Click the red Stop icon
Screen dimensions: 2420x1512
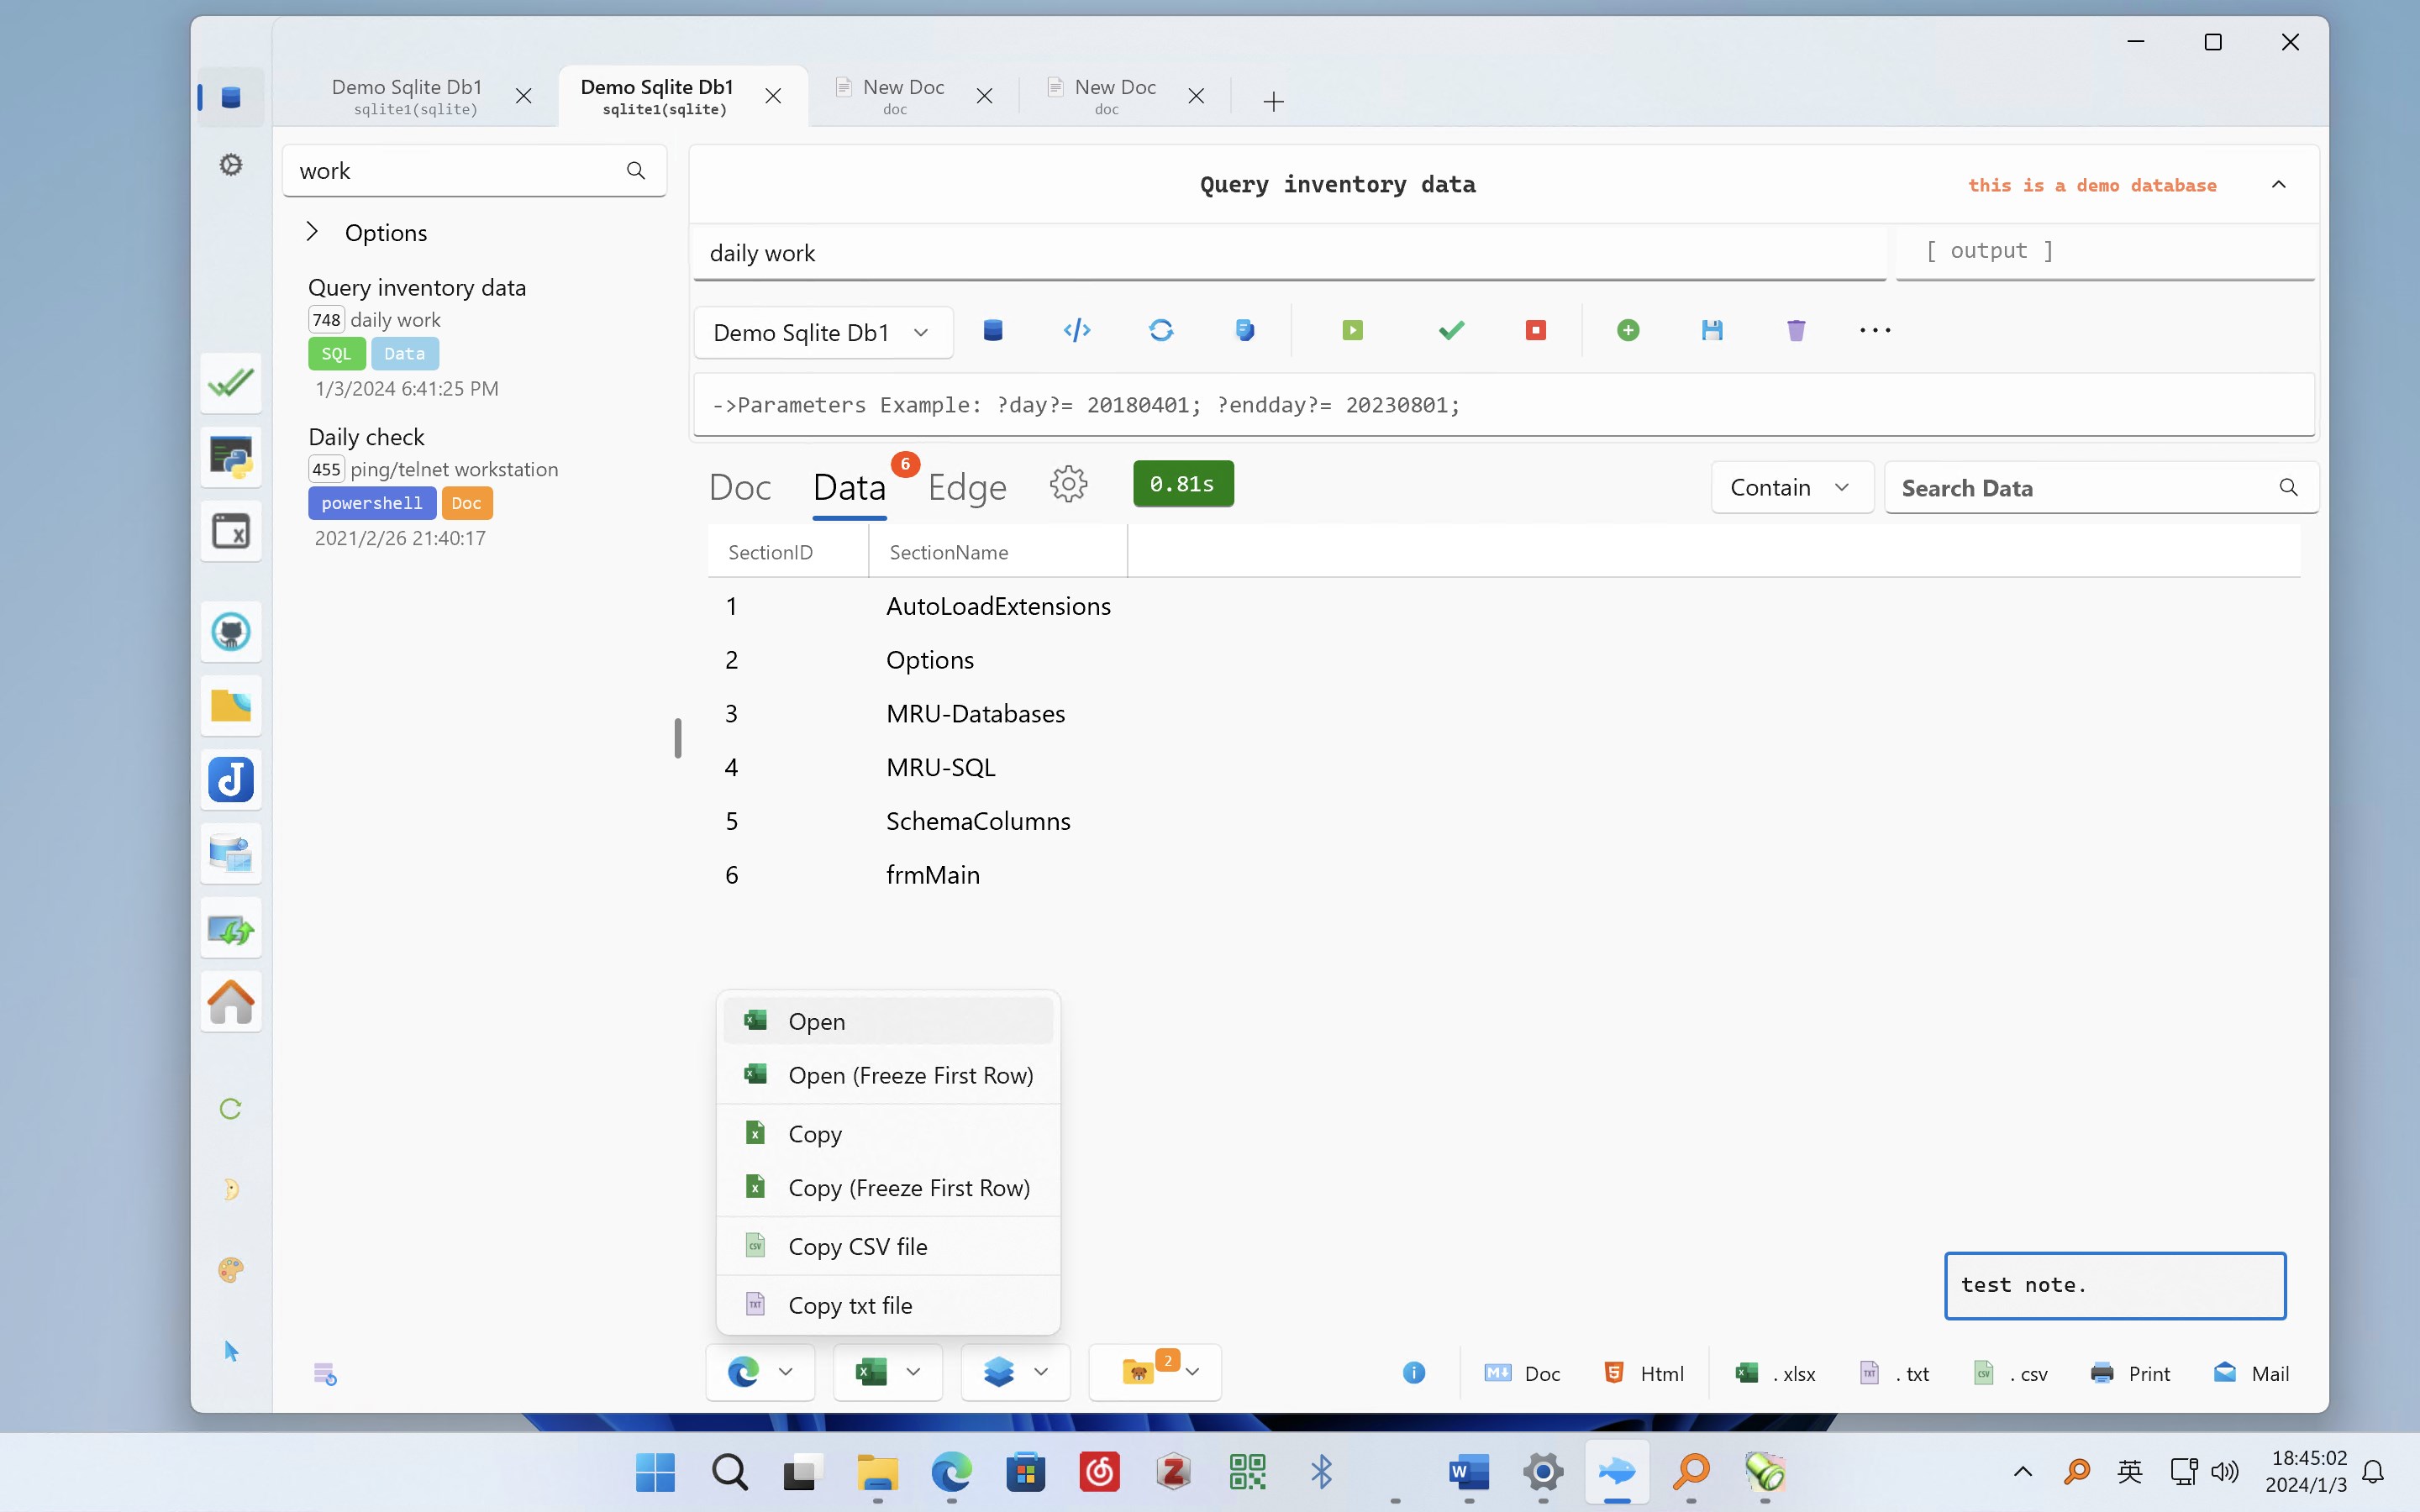pos(1536,330)
